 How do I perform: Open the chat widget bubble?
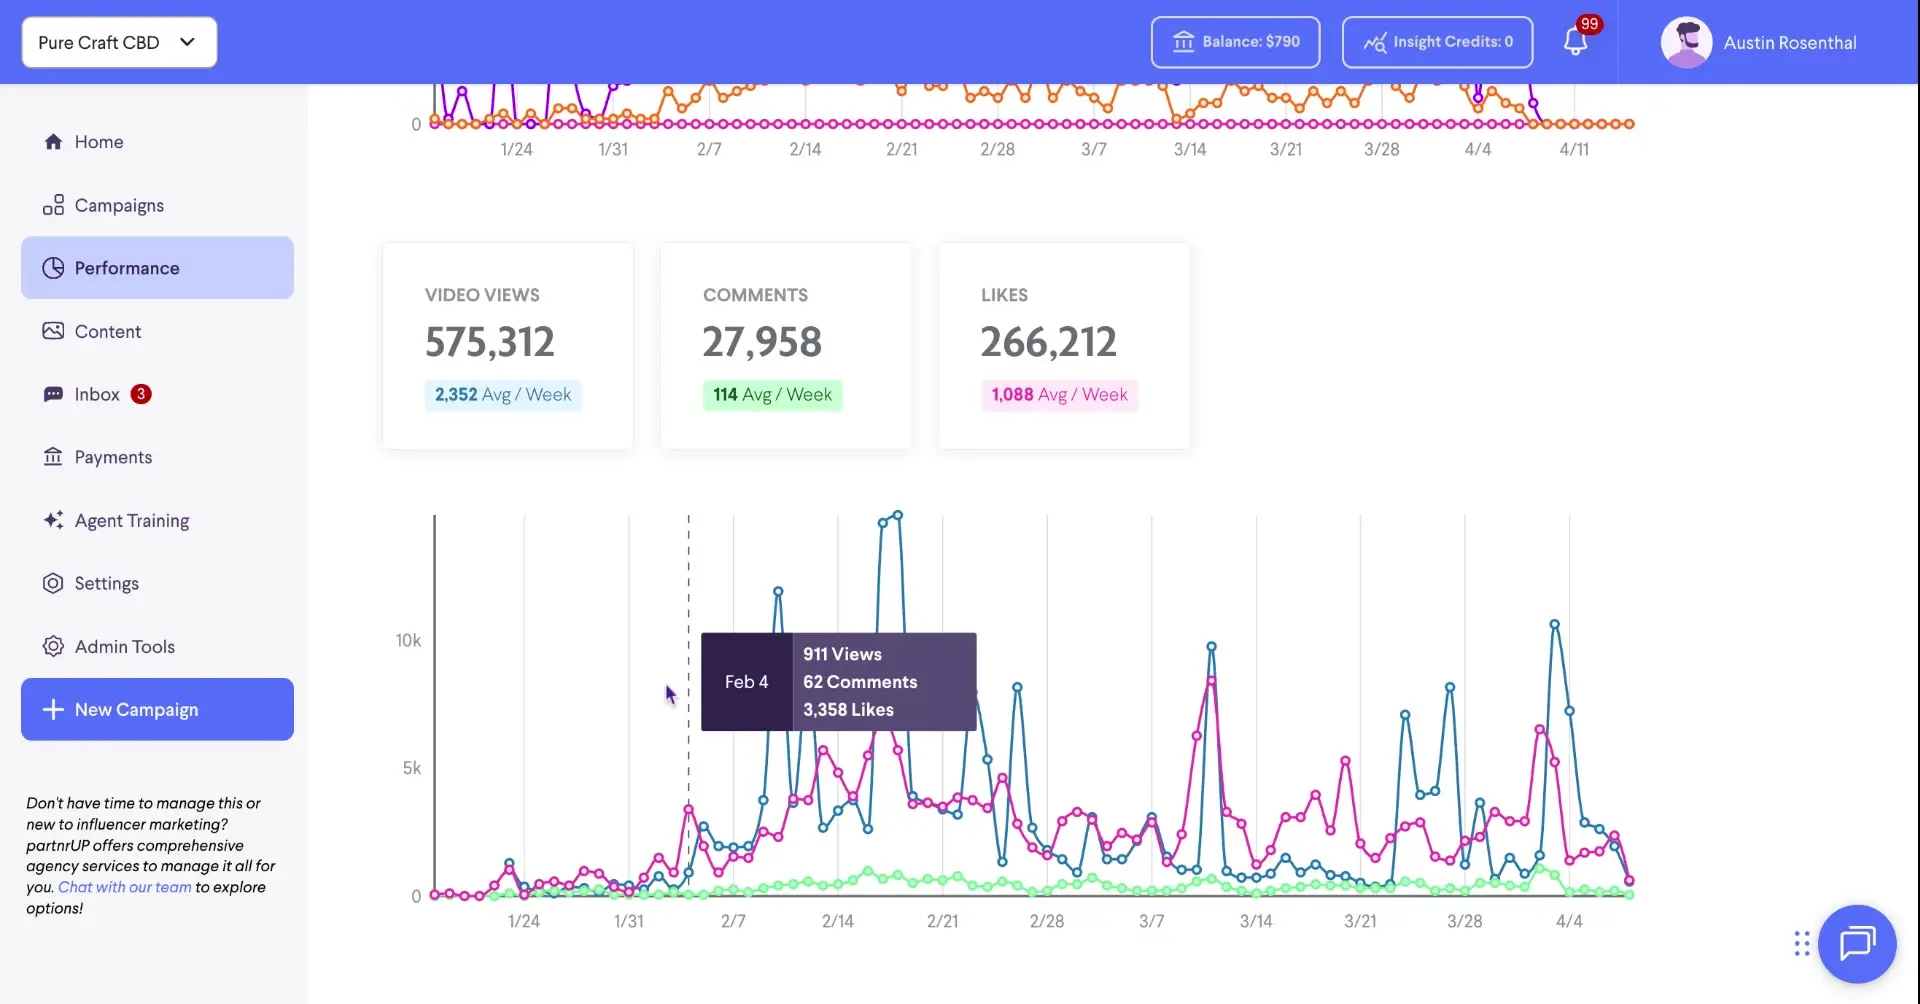coord(1858,943)
